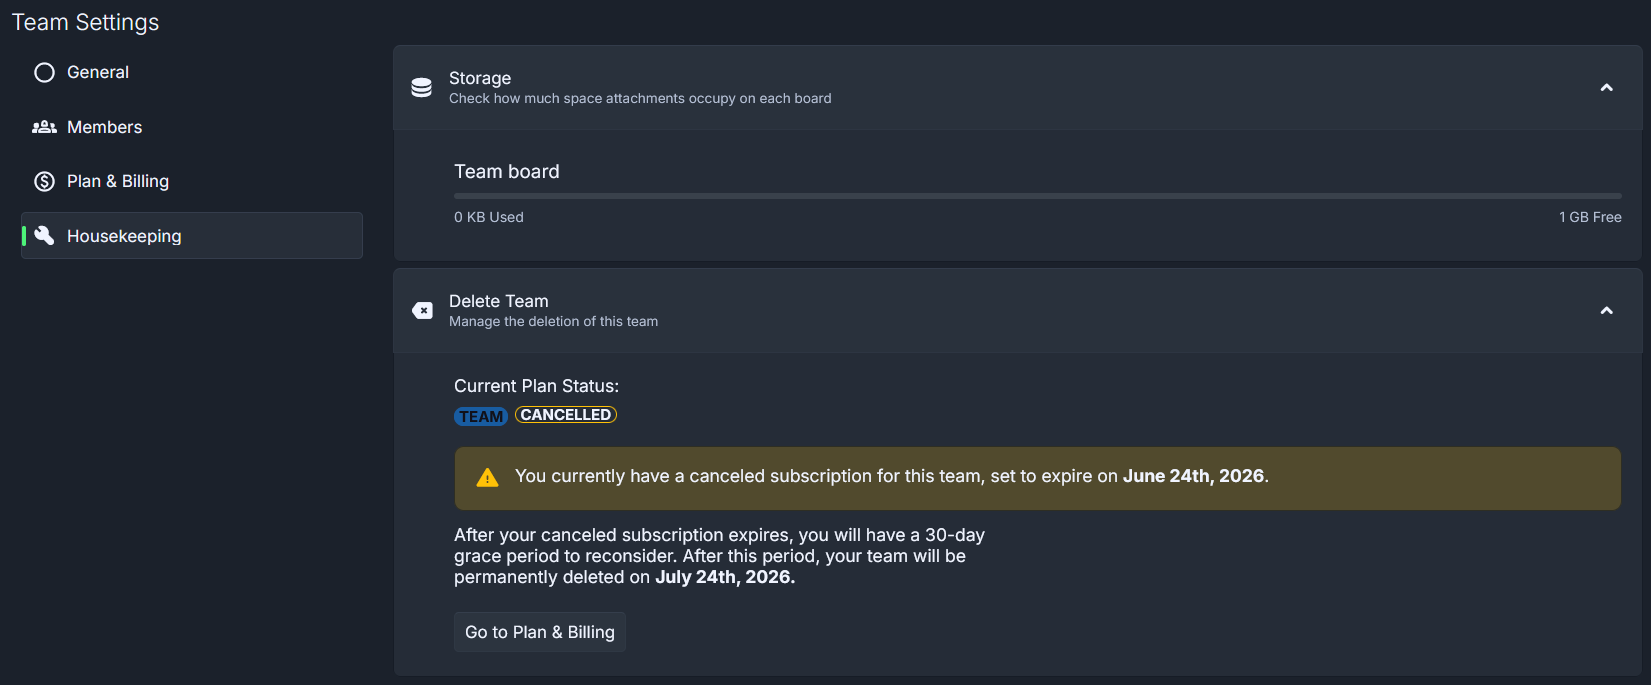
Task: Open the General settings tab
Action: [x=192, y=72]
